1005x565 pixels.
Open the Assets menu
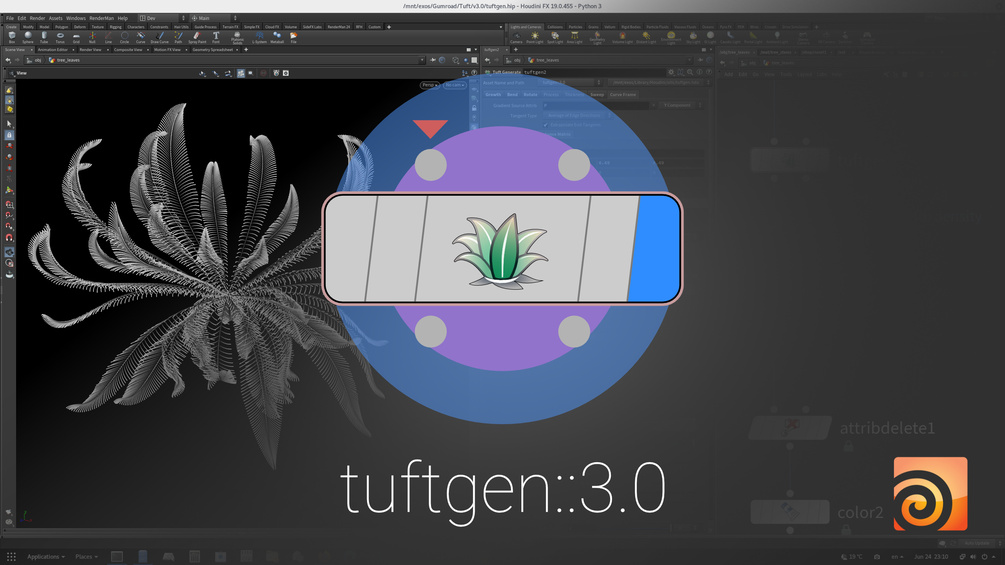tap(56, 18)
